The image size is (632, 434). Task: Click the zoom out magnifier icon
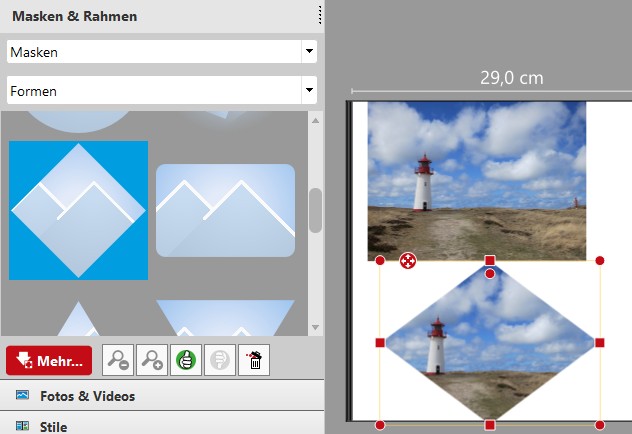click(x=118, y=360)
